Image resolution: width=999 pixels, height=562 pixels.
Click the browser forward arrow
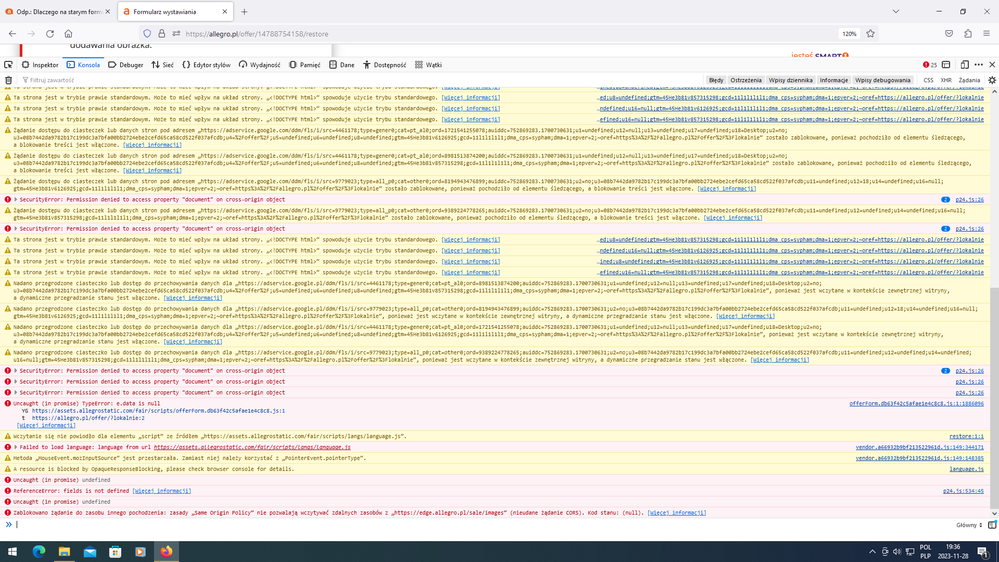[31, 34]
